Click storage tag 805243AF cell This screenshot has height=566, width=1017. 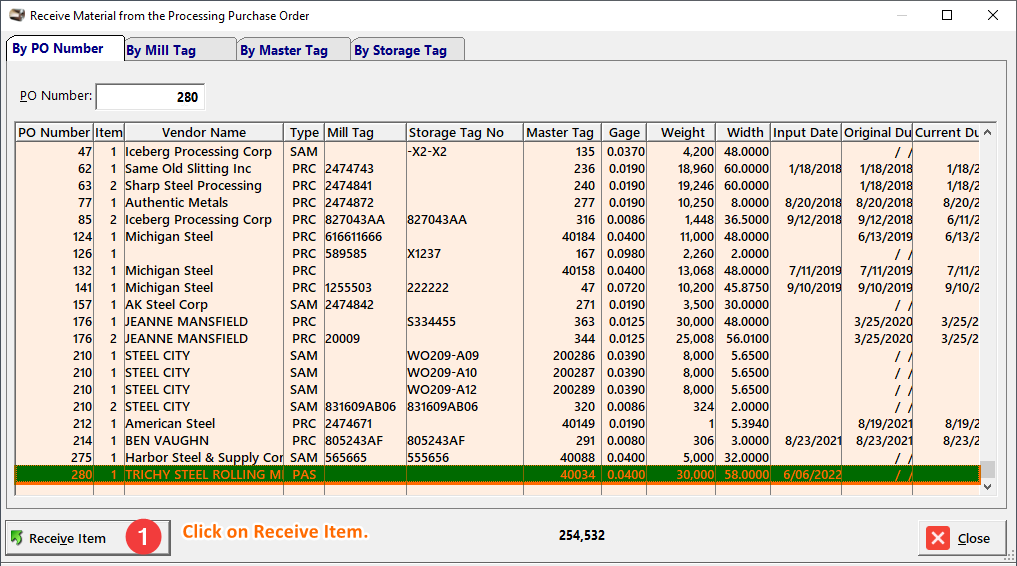click(464, 440)
